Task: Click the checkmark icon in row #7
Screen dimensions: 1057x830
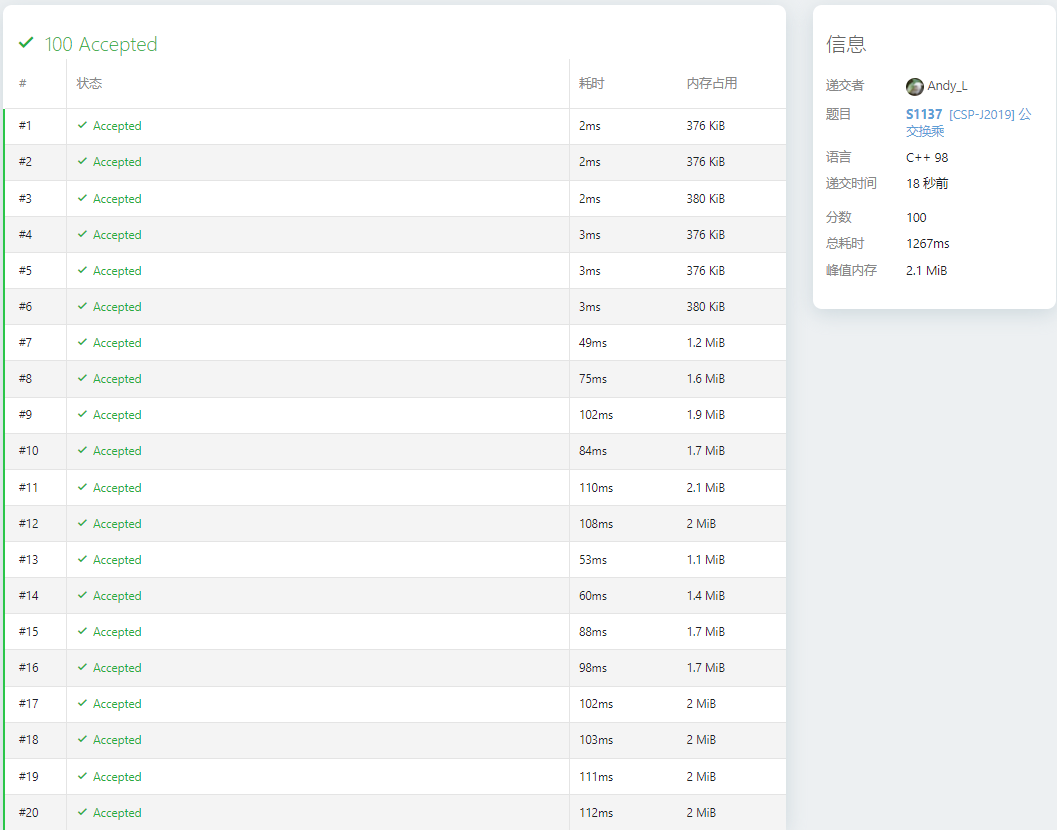Action: (x=82, y=343)
